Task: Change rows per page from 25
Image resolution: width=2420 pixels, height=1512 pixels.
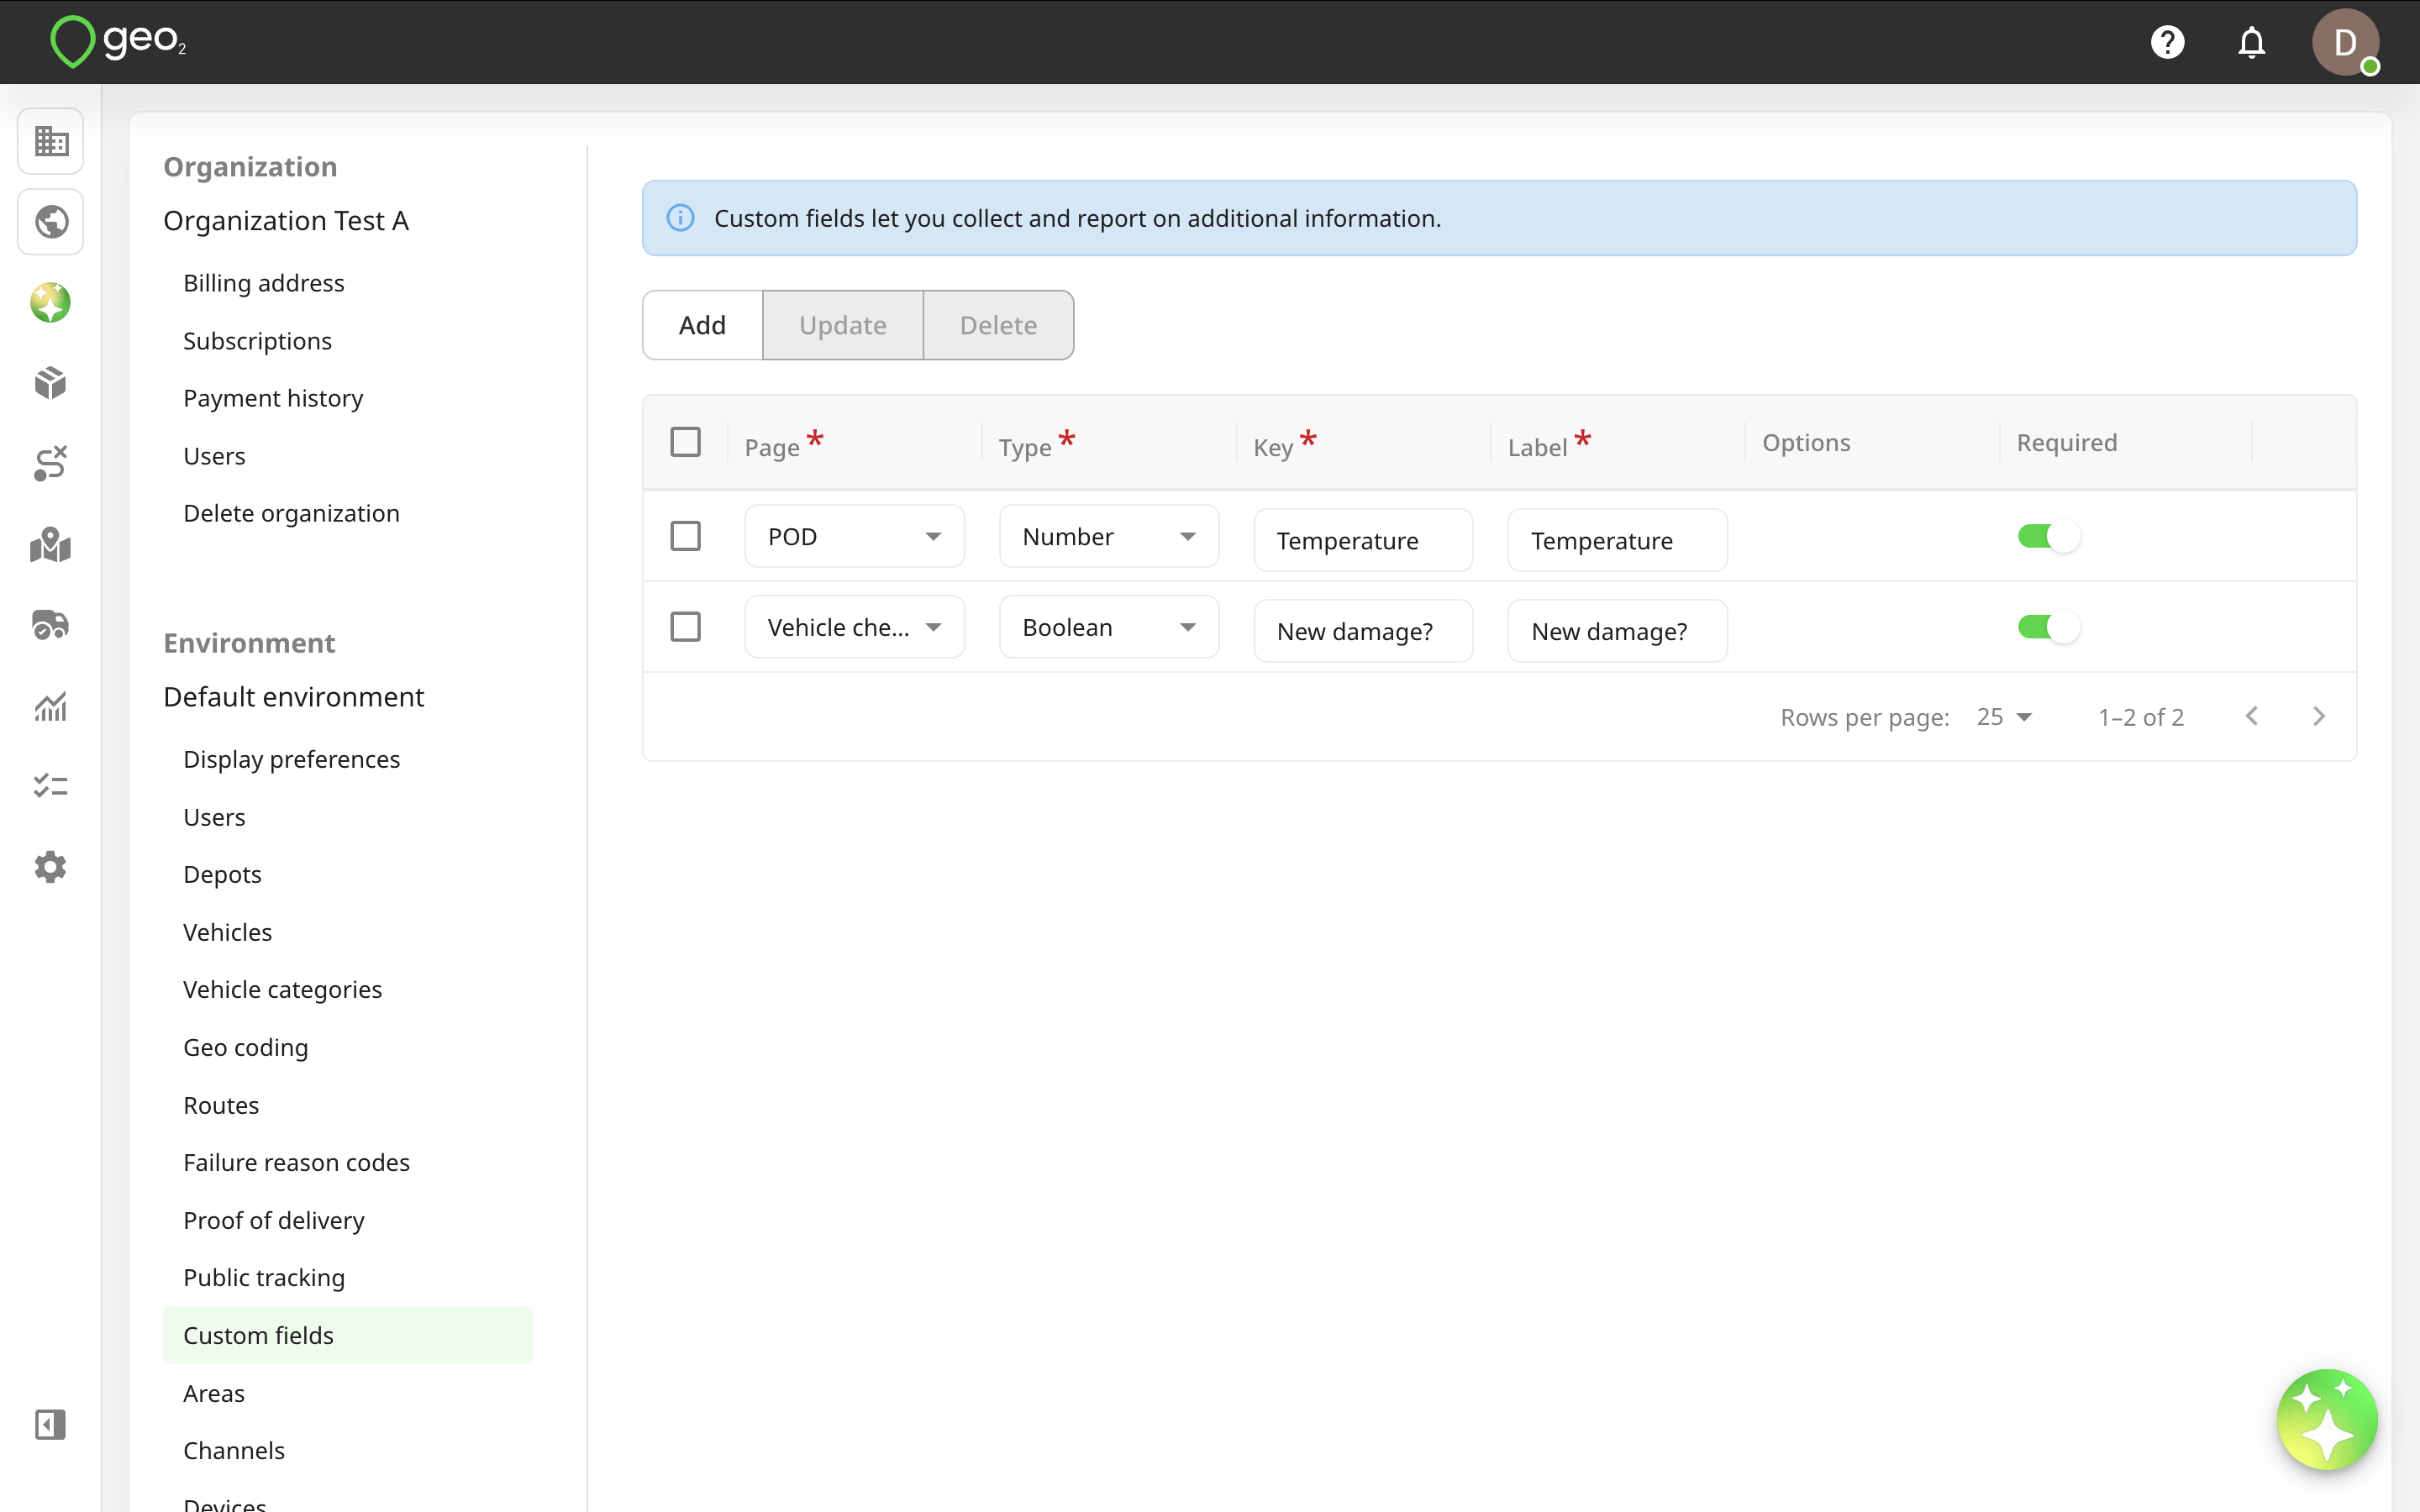Action: tap(2004, 717)
